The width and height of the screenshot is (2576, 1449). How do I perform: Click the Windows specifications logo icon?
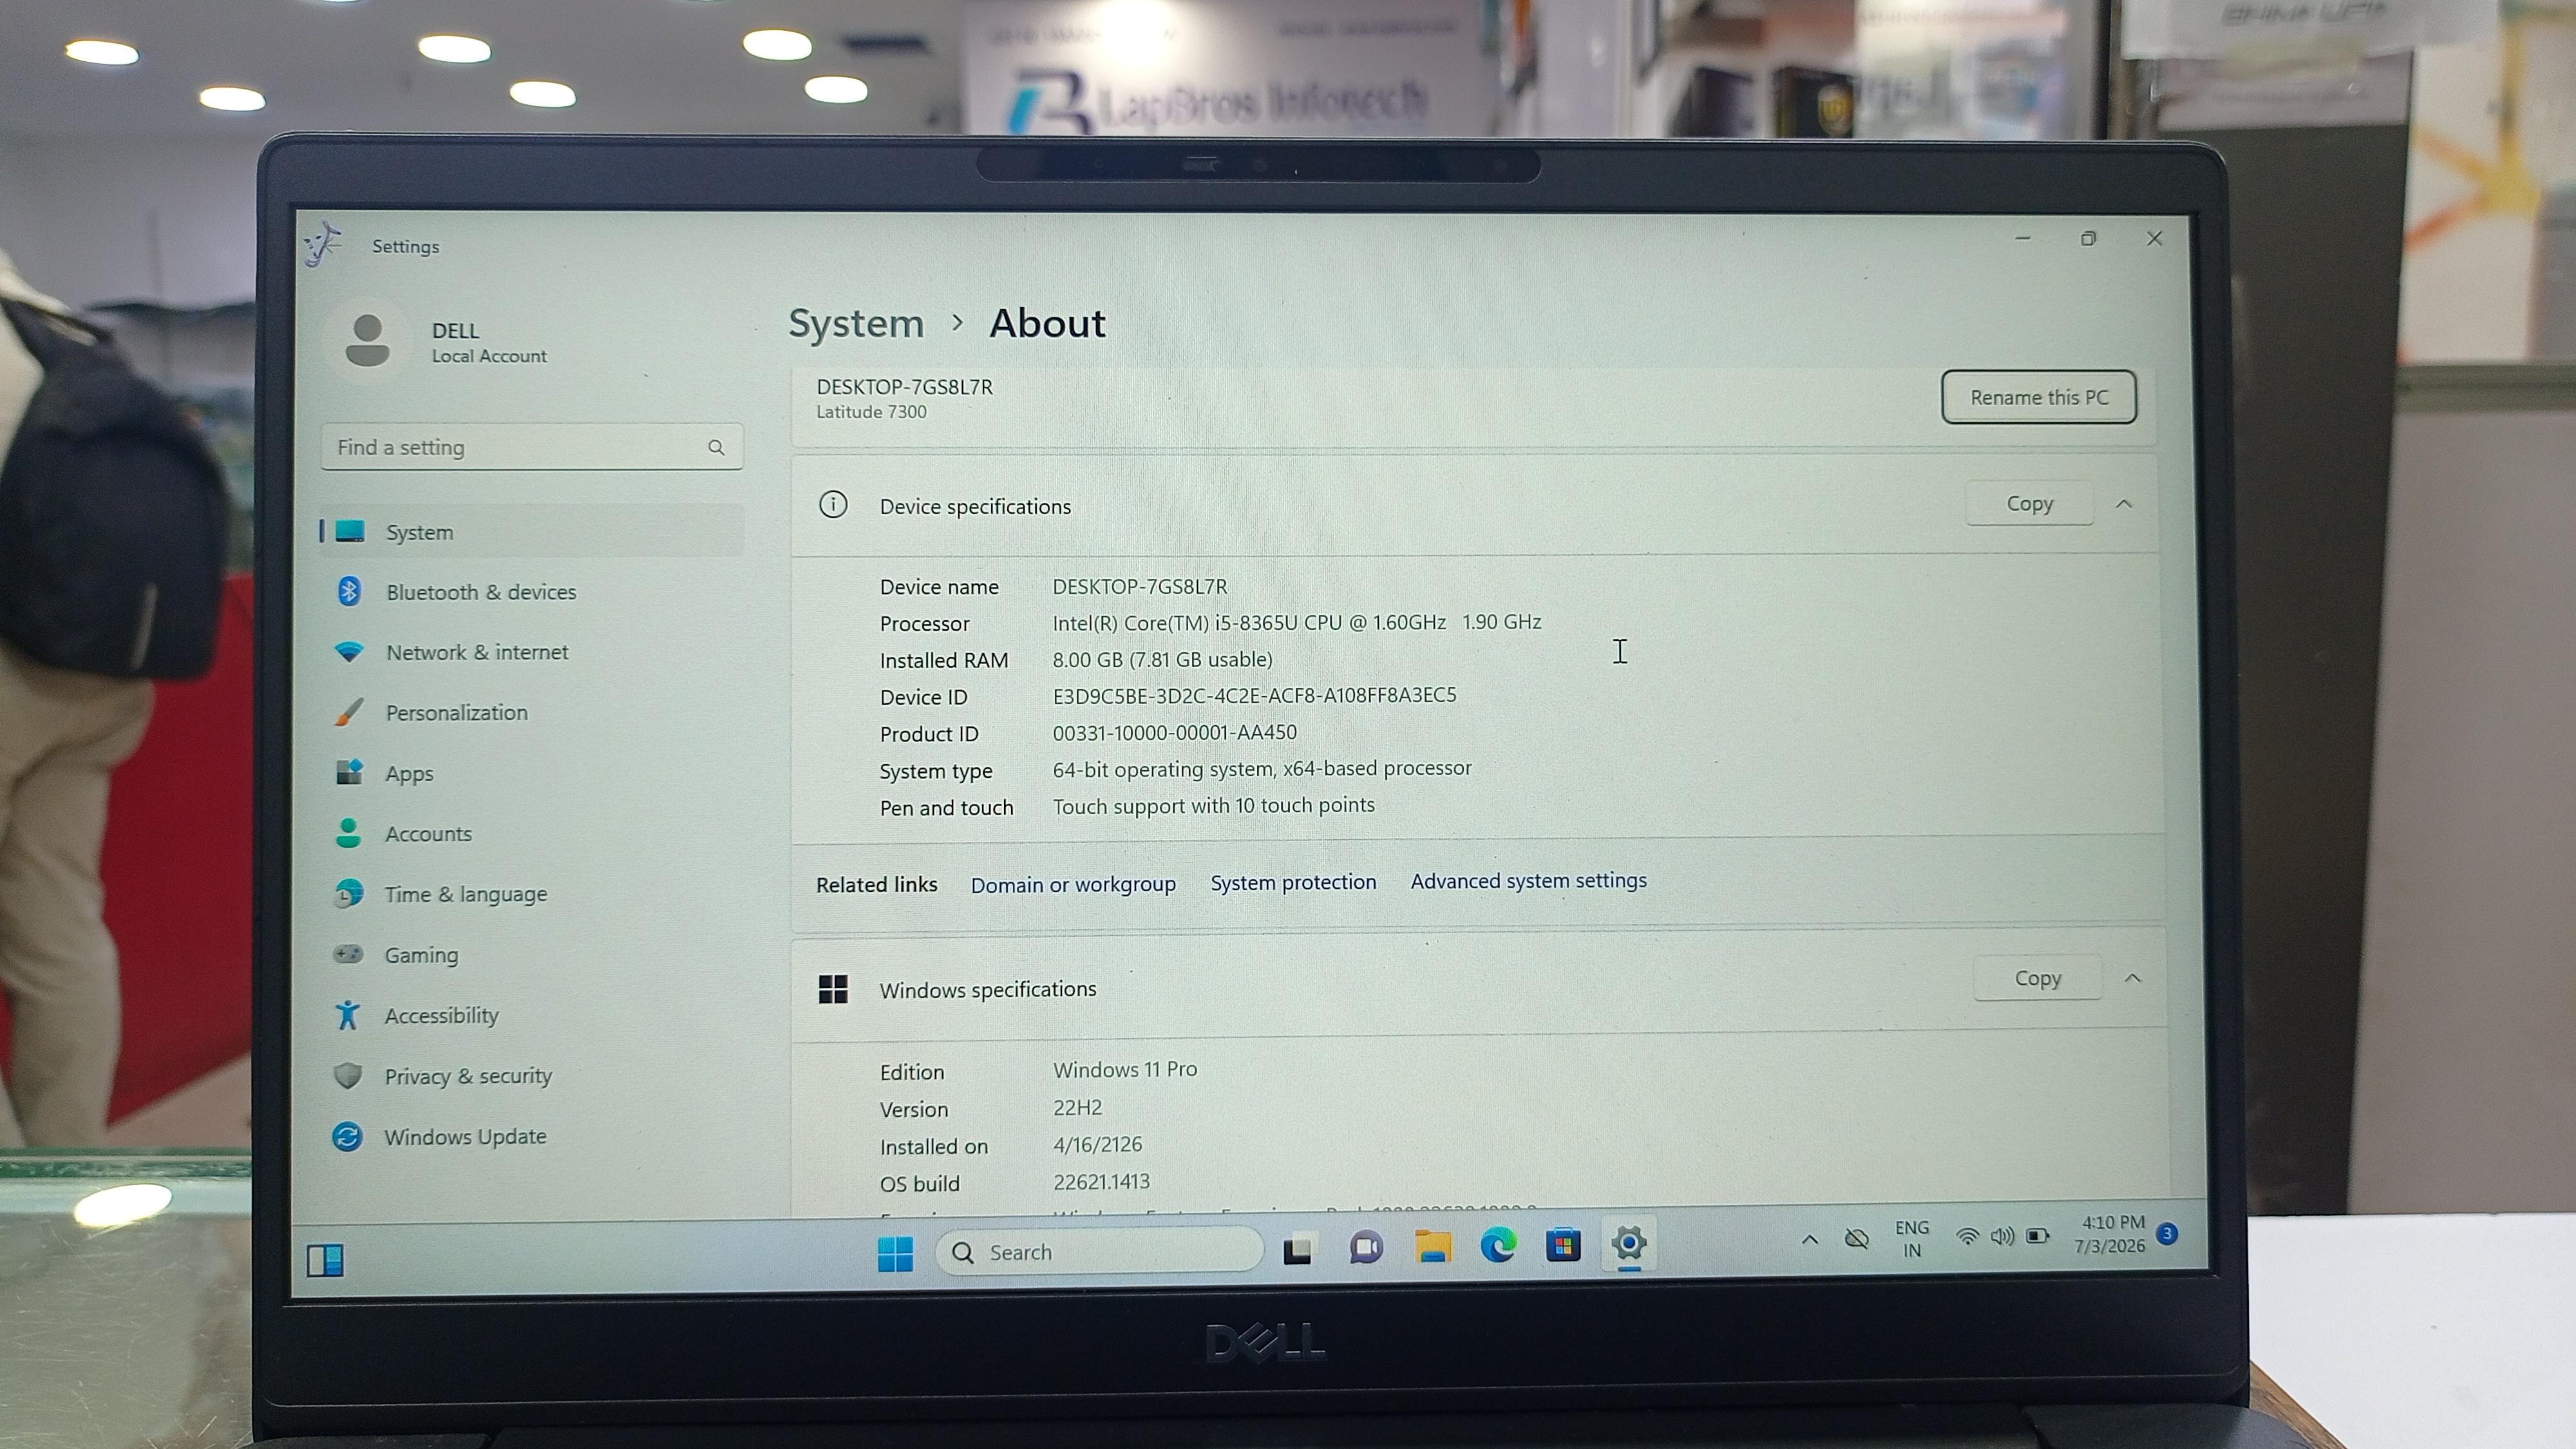tap(833, 989)
